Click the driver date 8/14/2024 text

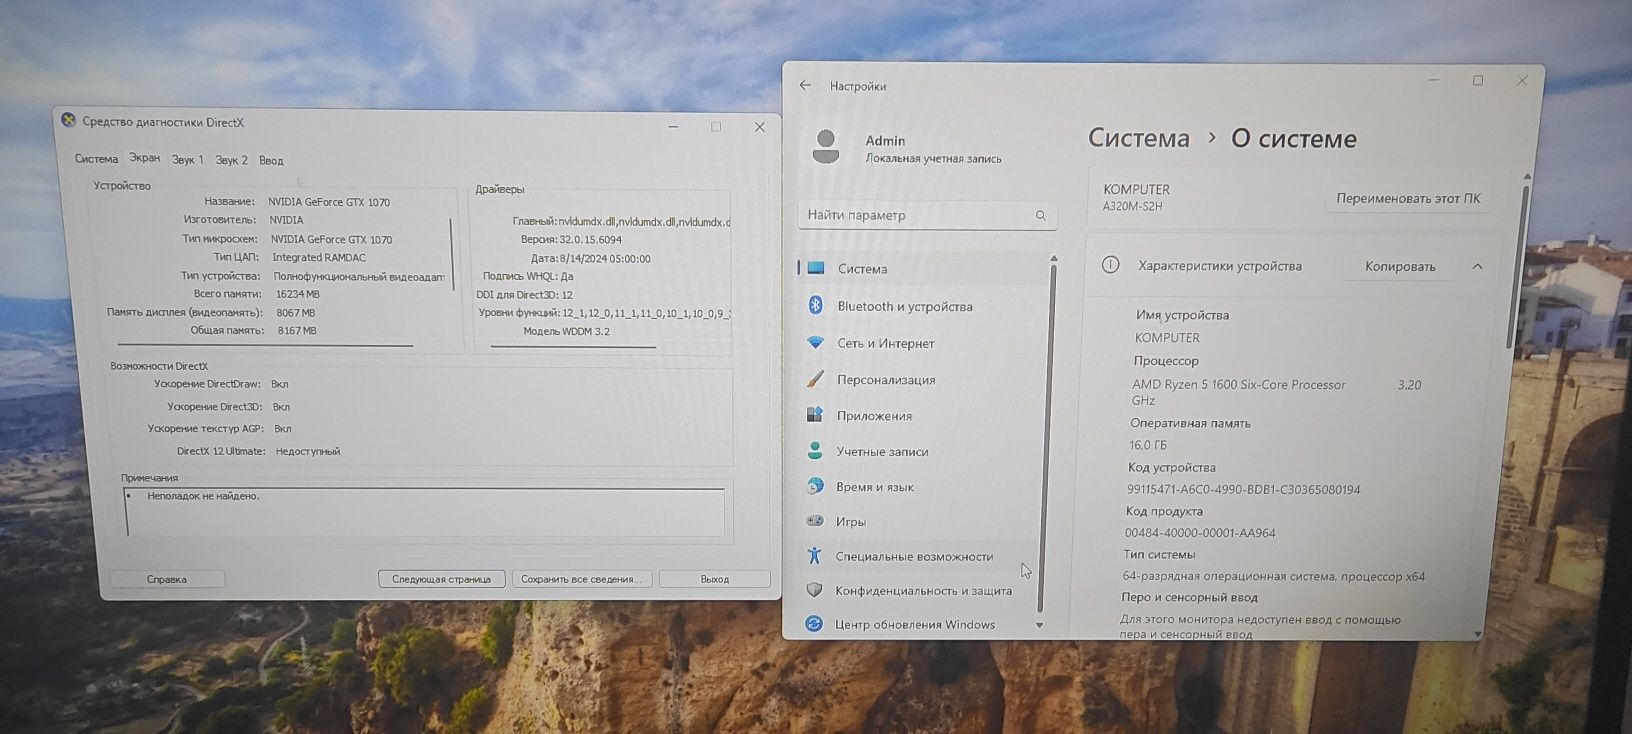click(x=605, y=259)
